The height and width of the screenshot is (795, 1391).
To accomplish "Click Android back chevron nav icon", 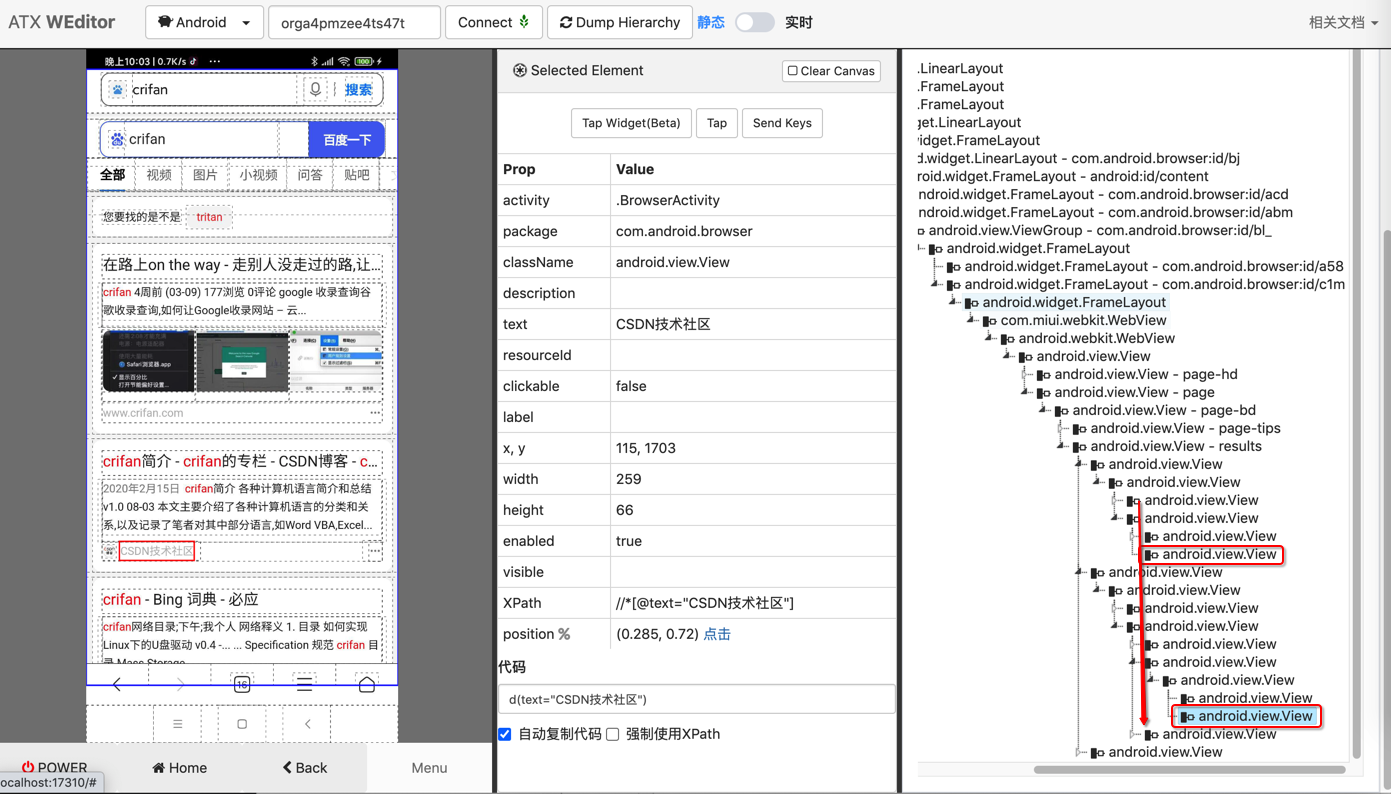I will 307,724.
